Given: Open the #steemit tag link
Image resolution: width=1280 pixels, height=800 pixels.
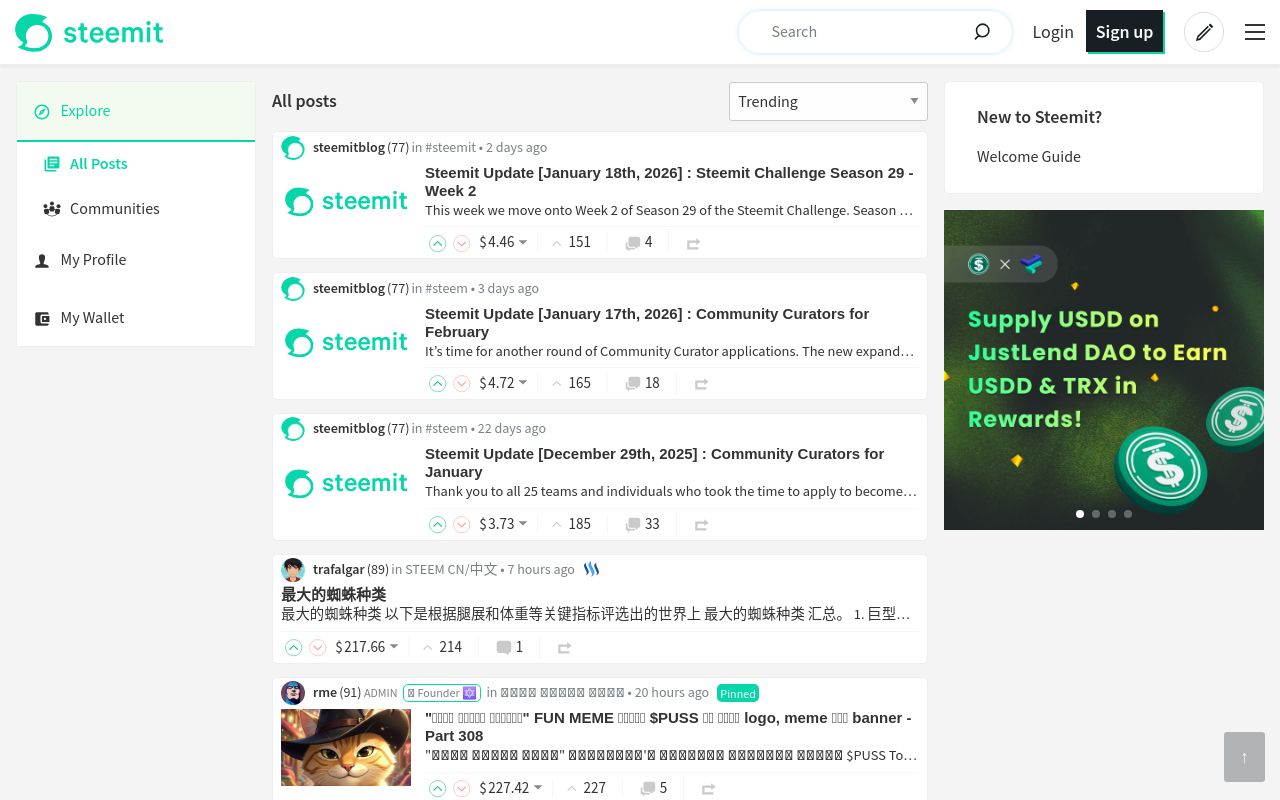Looking at the screenshot, I should 451,148.
